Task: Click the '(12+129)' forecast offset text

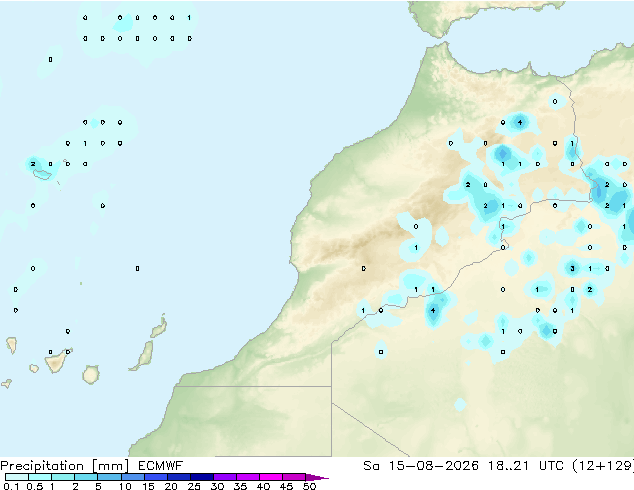Action: click(603, 466)
